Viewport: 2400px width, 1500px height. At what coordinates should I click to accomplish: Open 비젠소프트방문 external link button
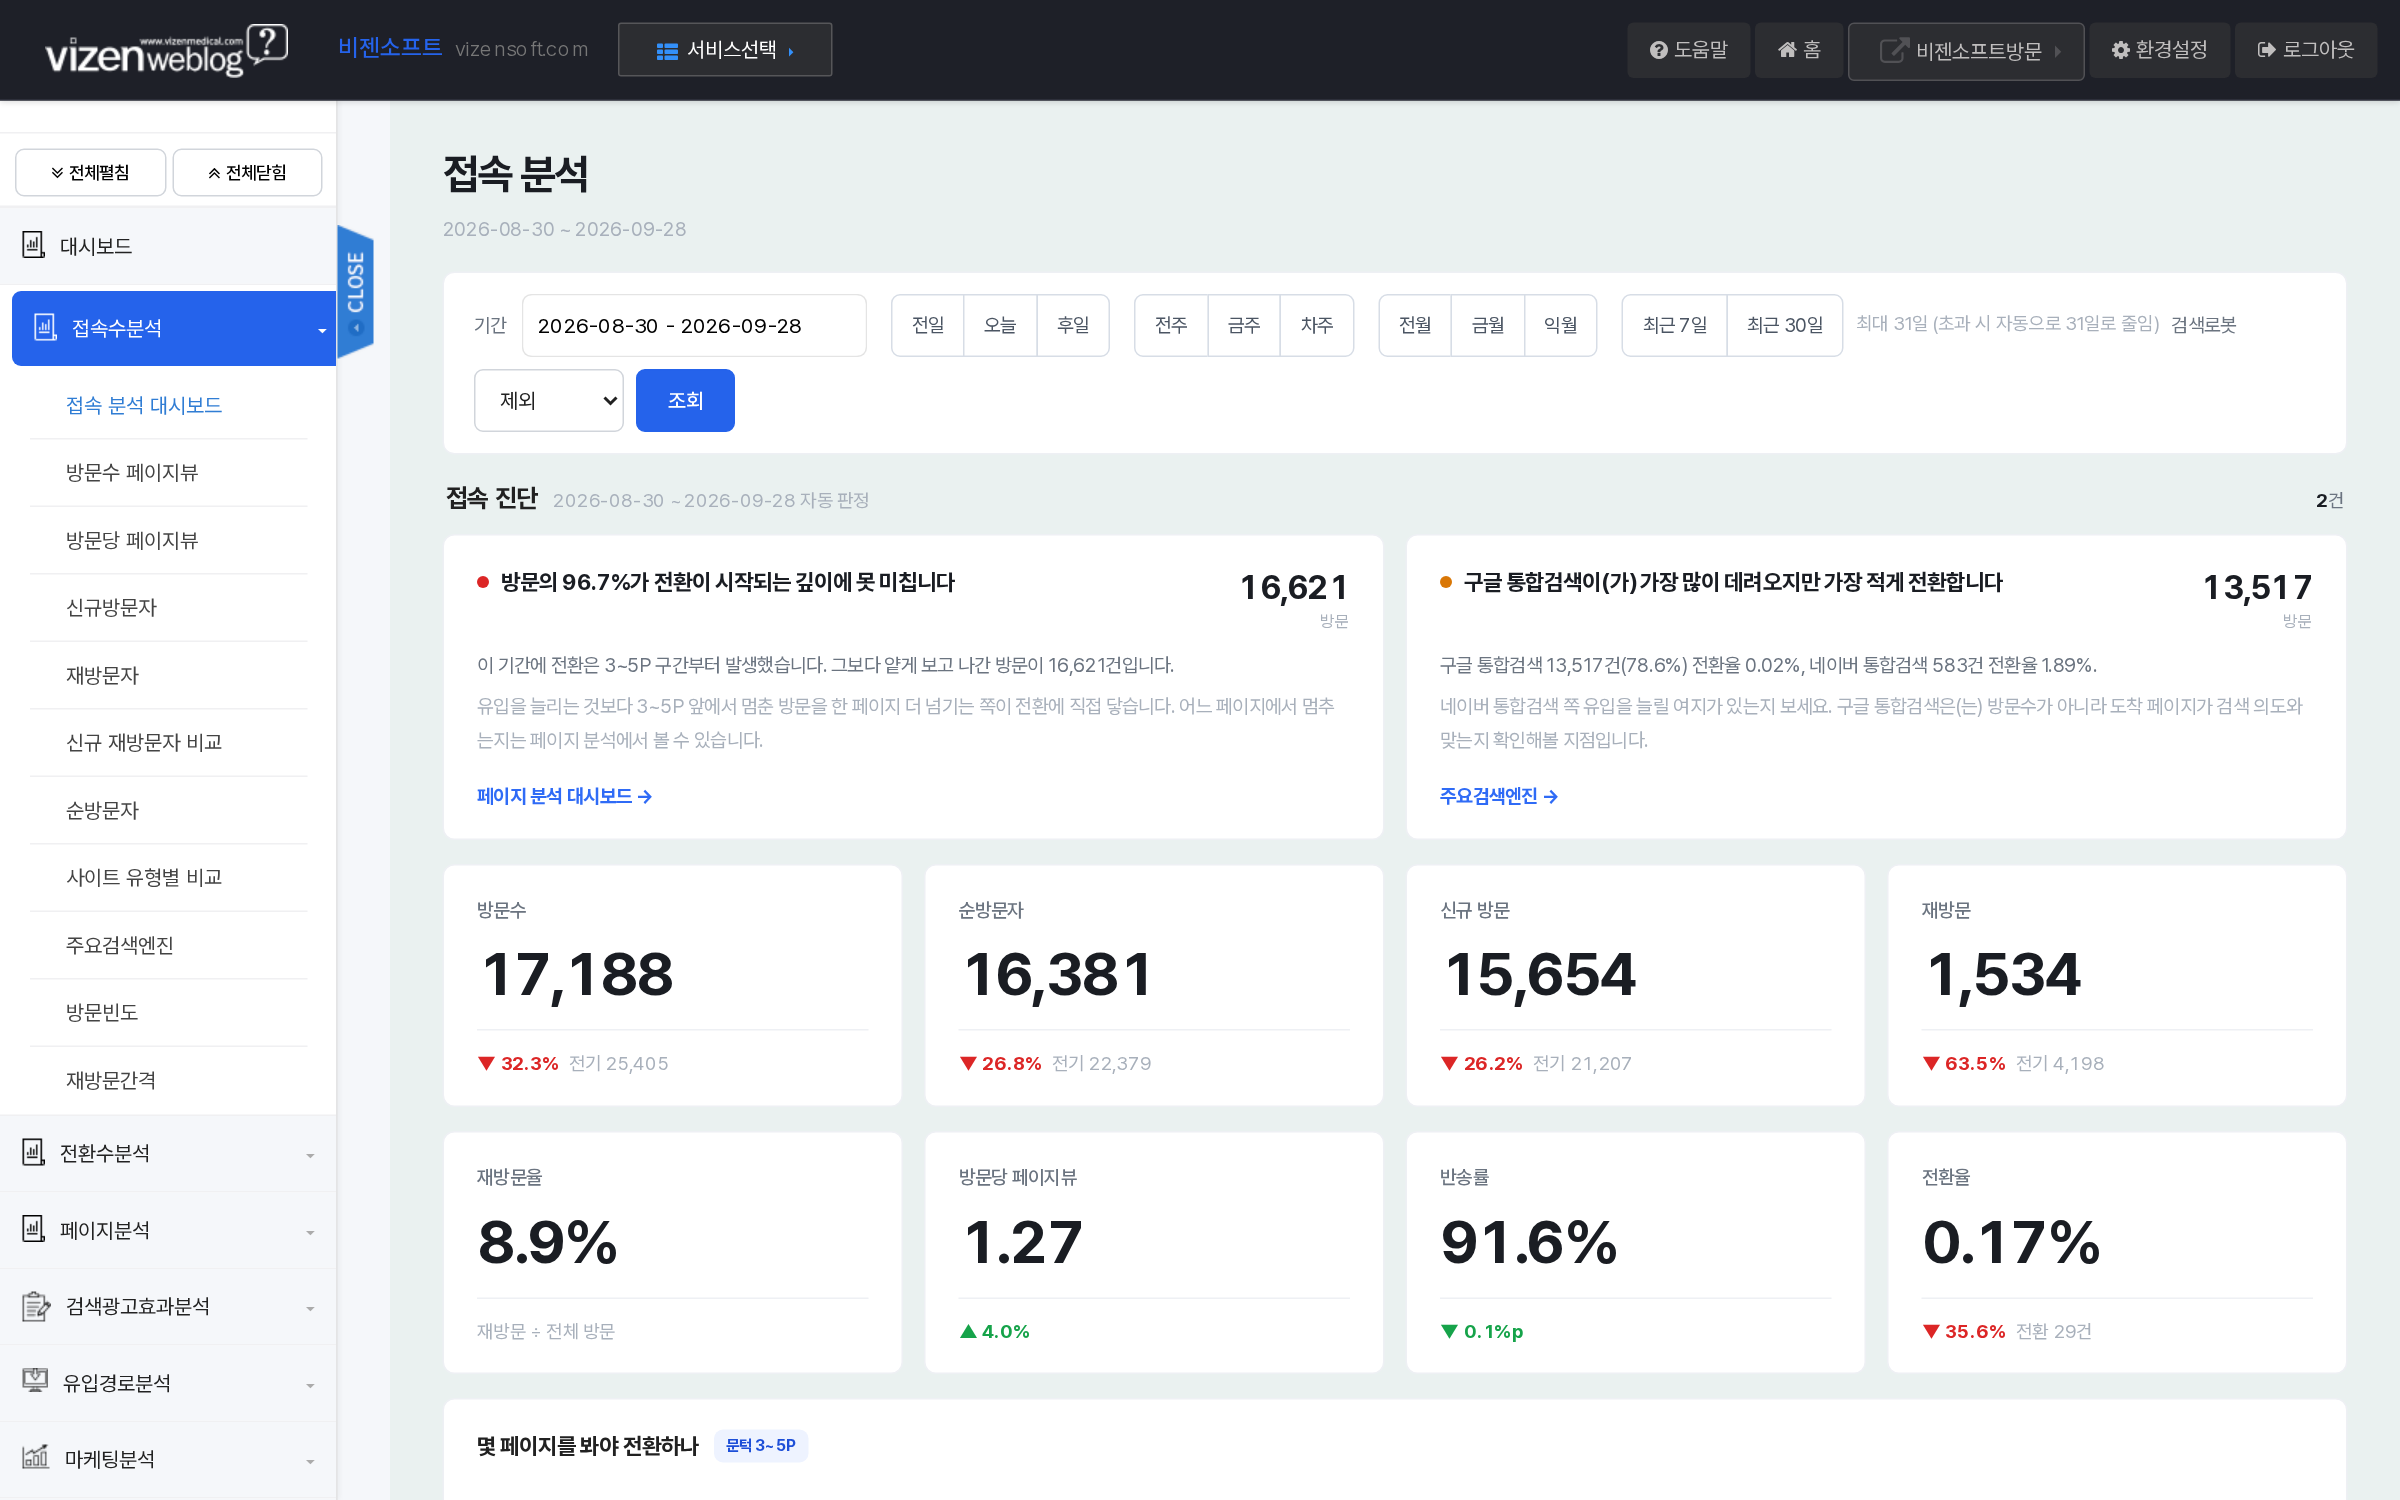(1966, 51)
